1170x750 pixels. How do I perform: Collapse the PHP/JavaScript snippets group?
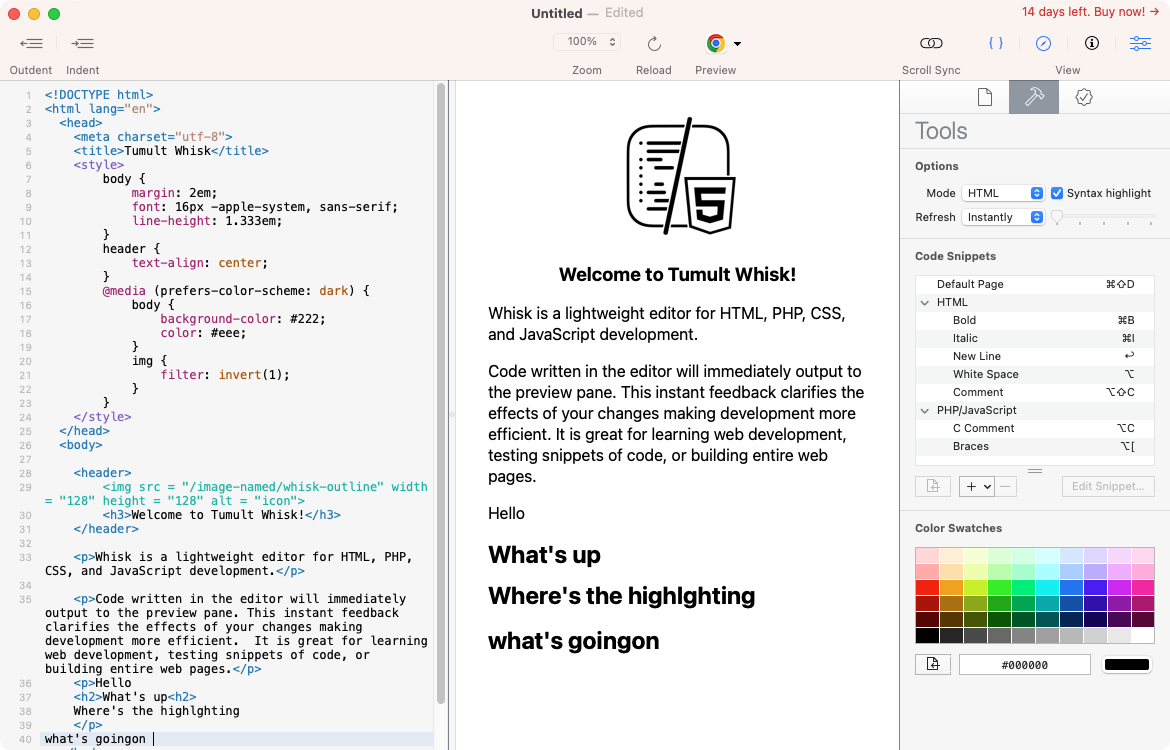(x=925, y=410)
